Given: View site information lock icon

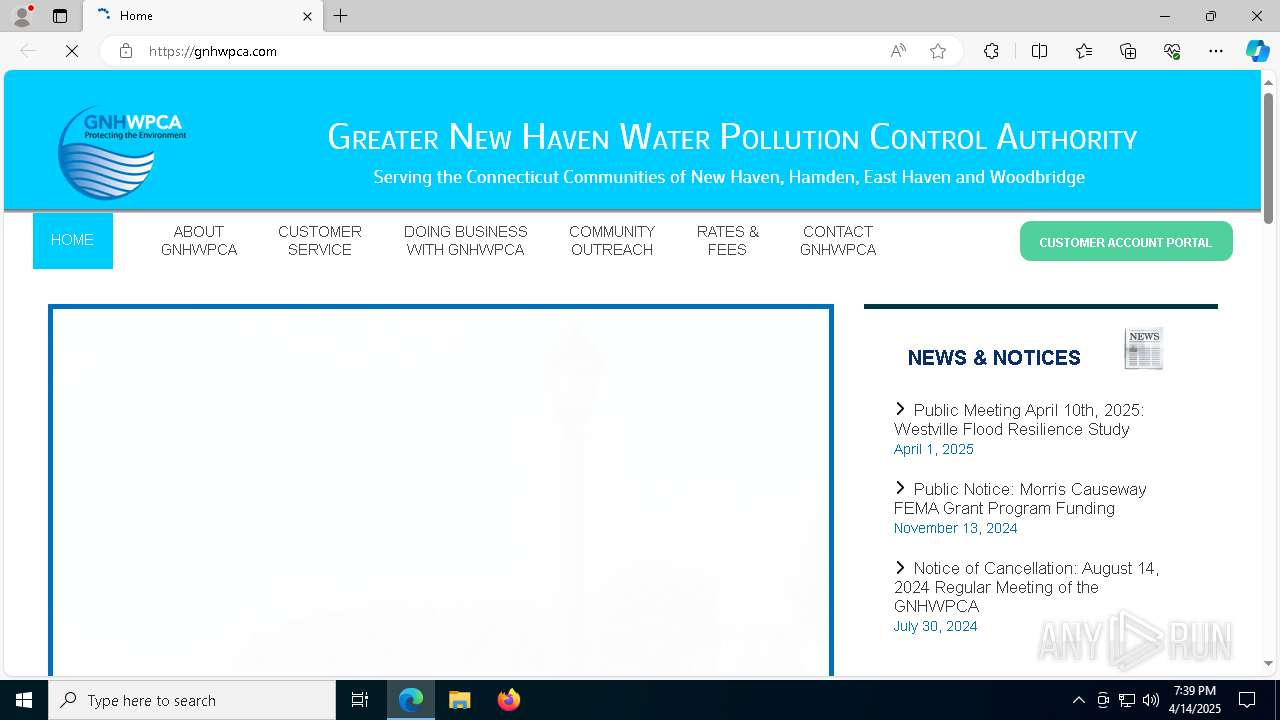Looking at the screenshot, I should [x=126, y=51].
